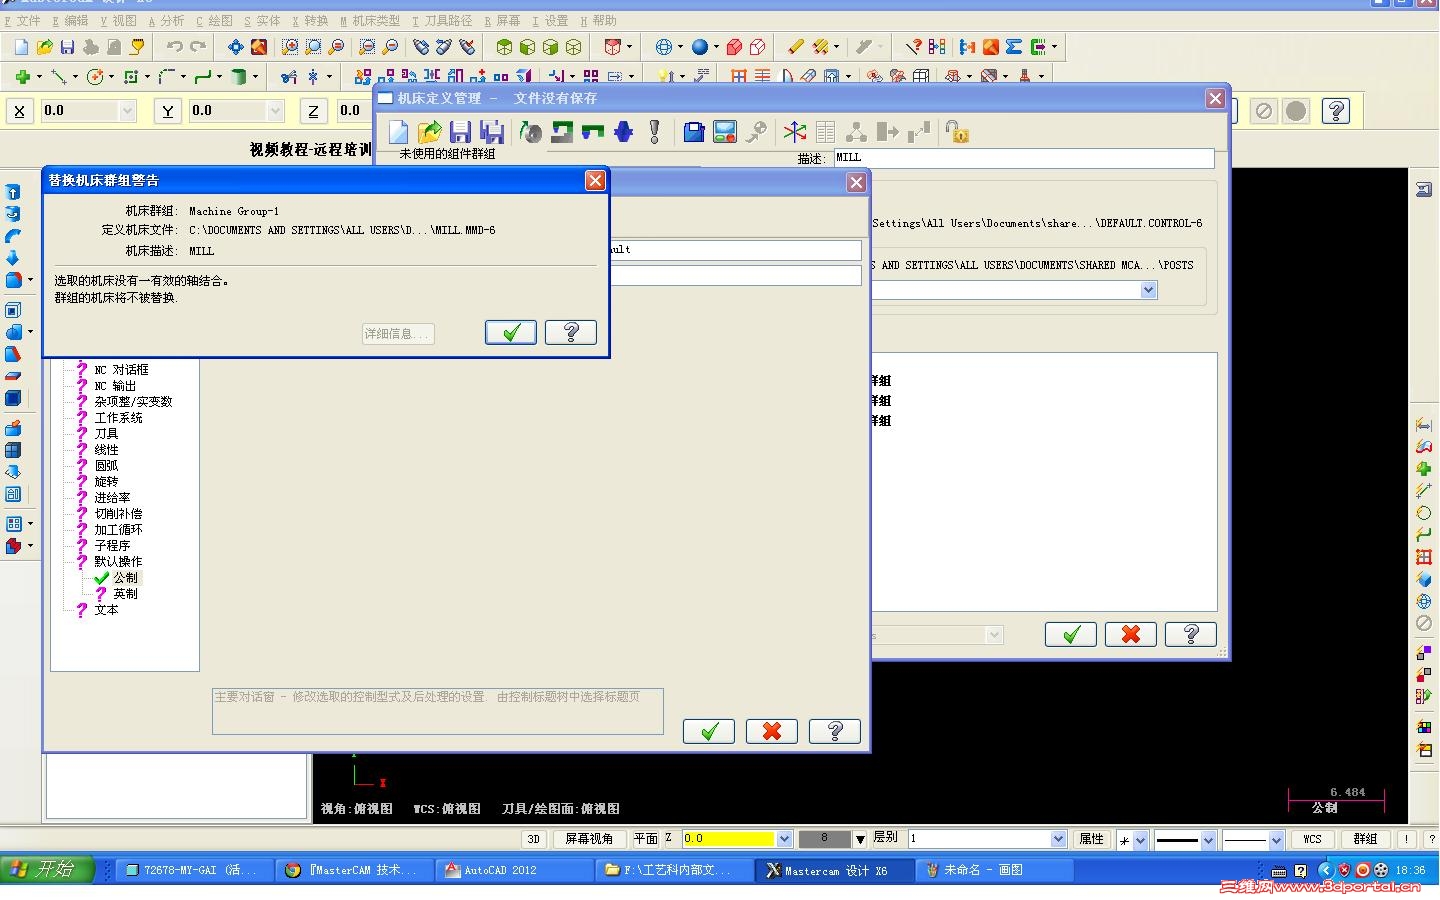Click the X coordinate lock button
This screenshot has width=1440, height=900.
[x=20, y=111]
